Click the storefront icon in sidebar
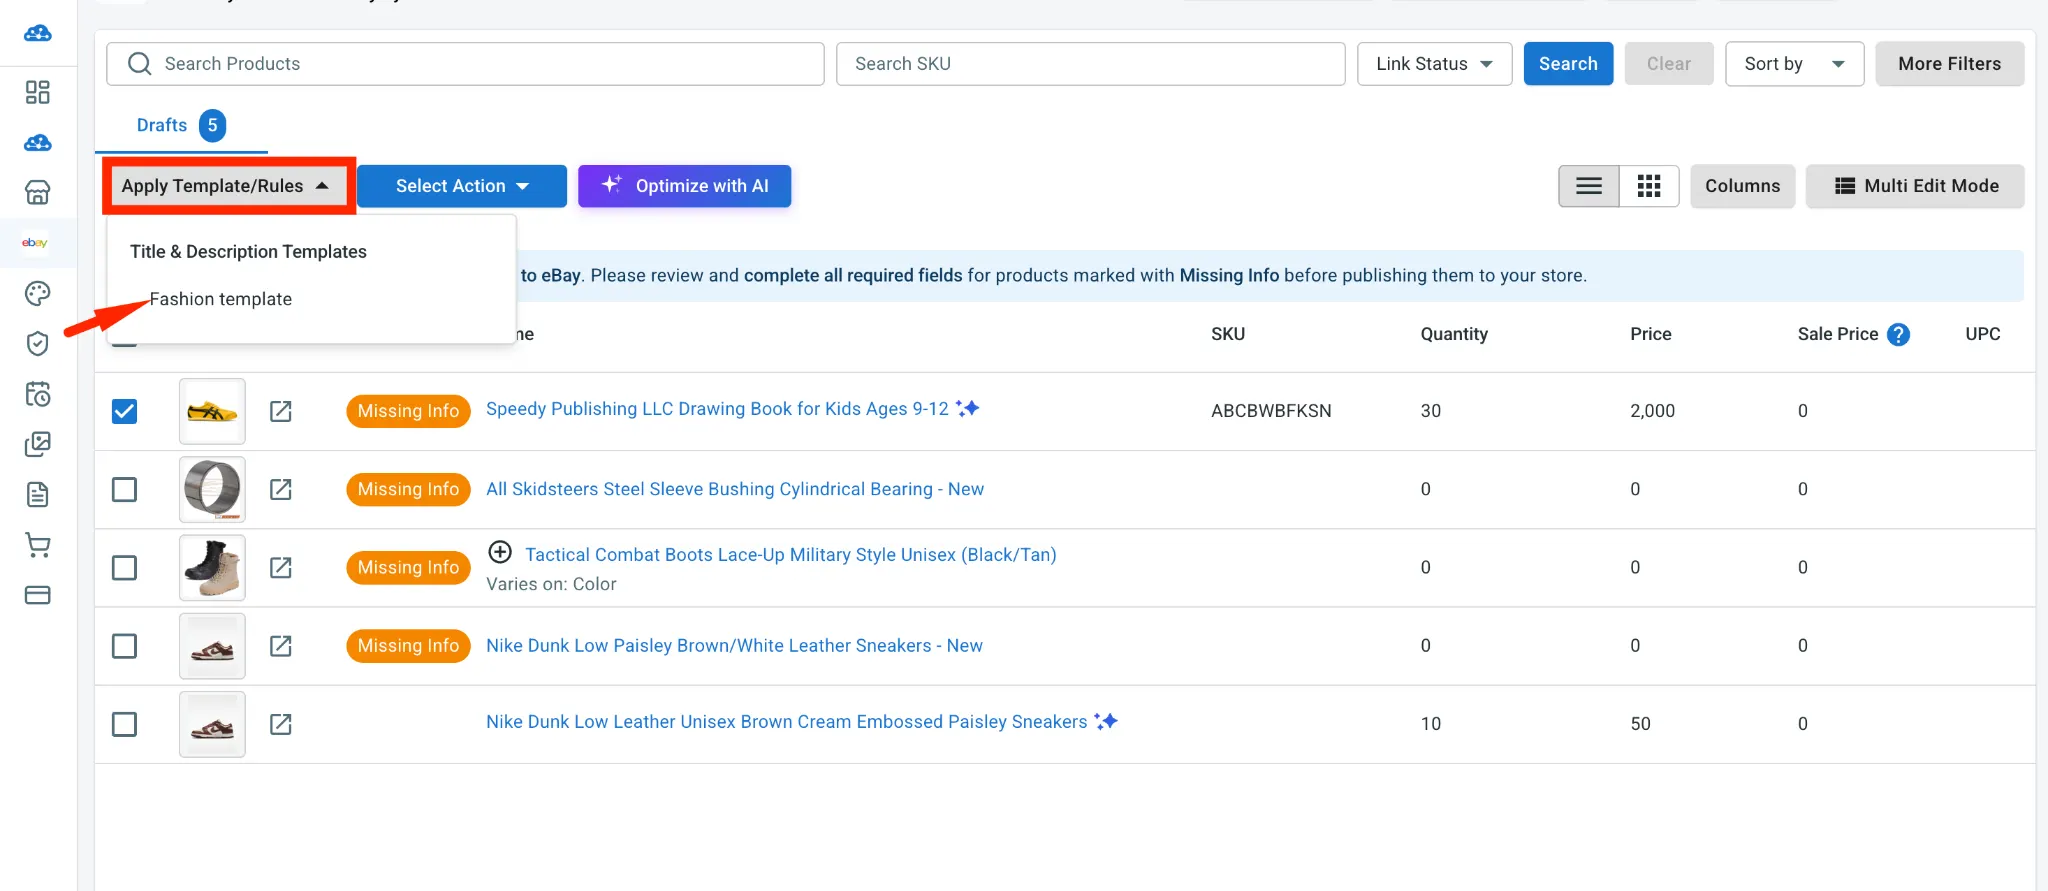Screen dimensions: 2048x891 pos(37,192)
